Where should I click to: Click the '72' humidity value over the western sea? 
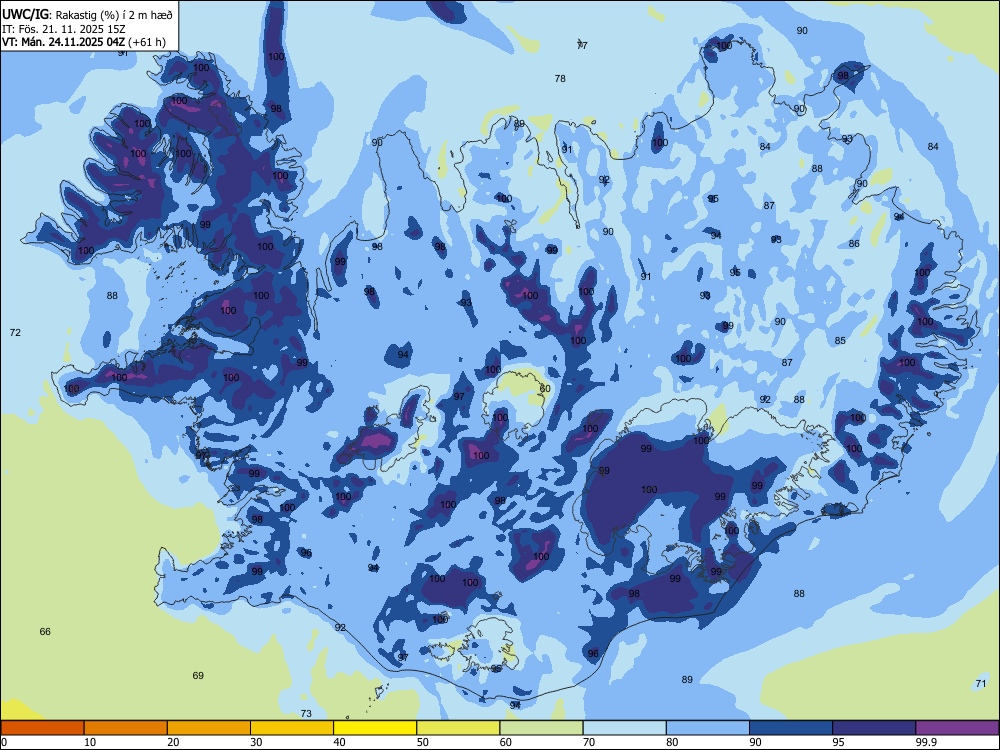coord(15,332)
